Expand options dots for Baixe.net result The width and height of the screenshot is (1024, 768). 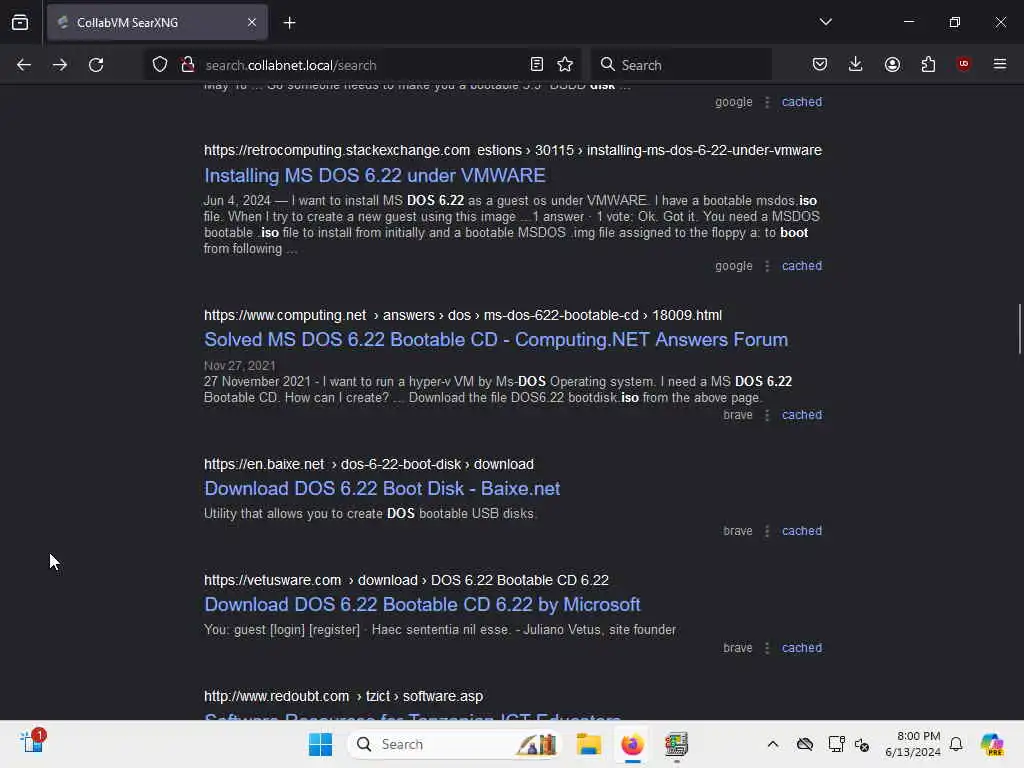point(767,531)
